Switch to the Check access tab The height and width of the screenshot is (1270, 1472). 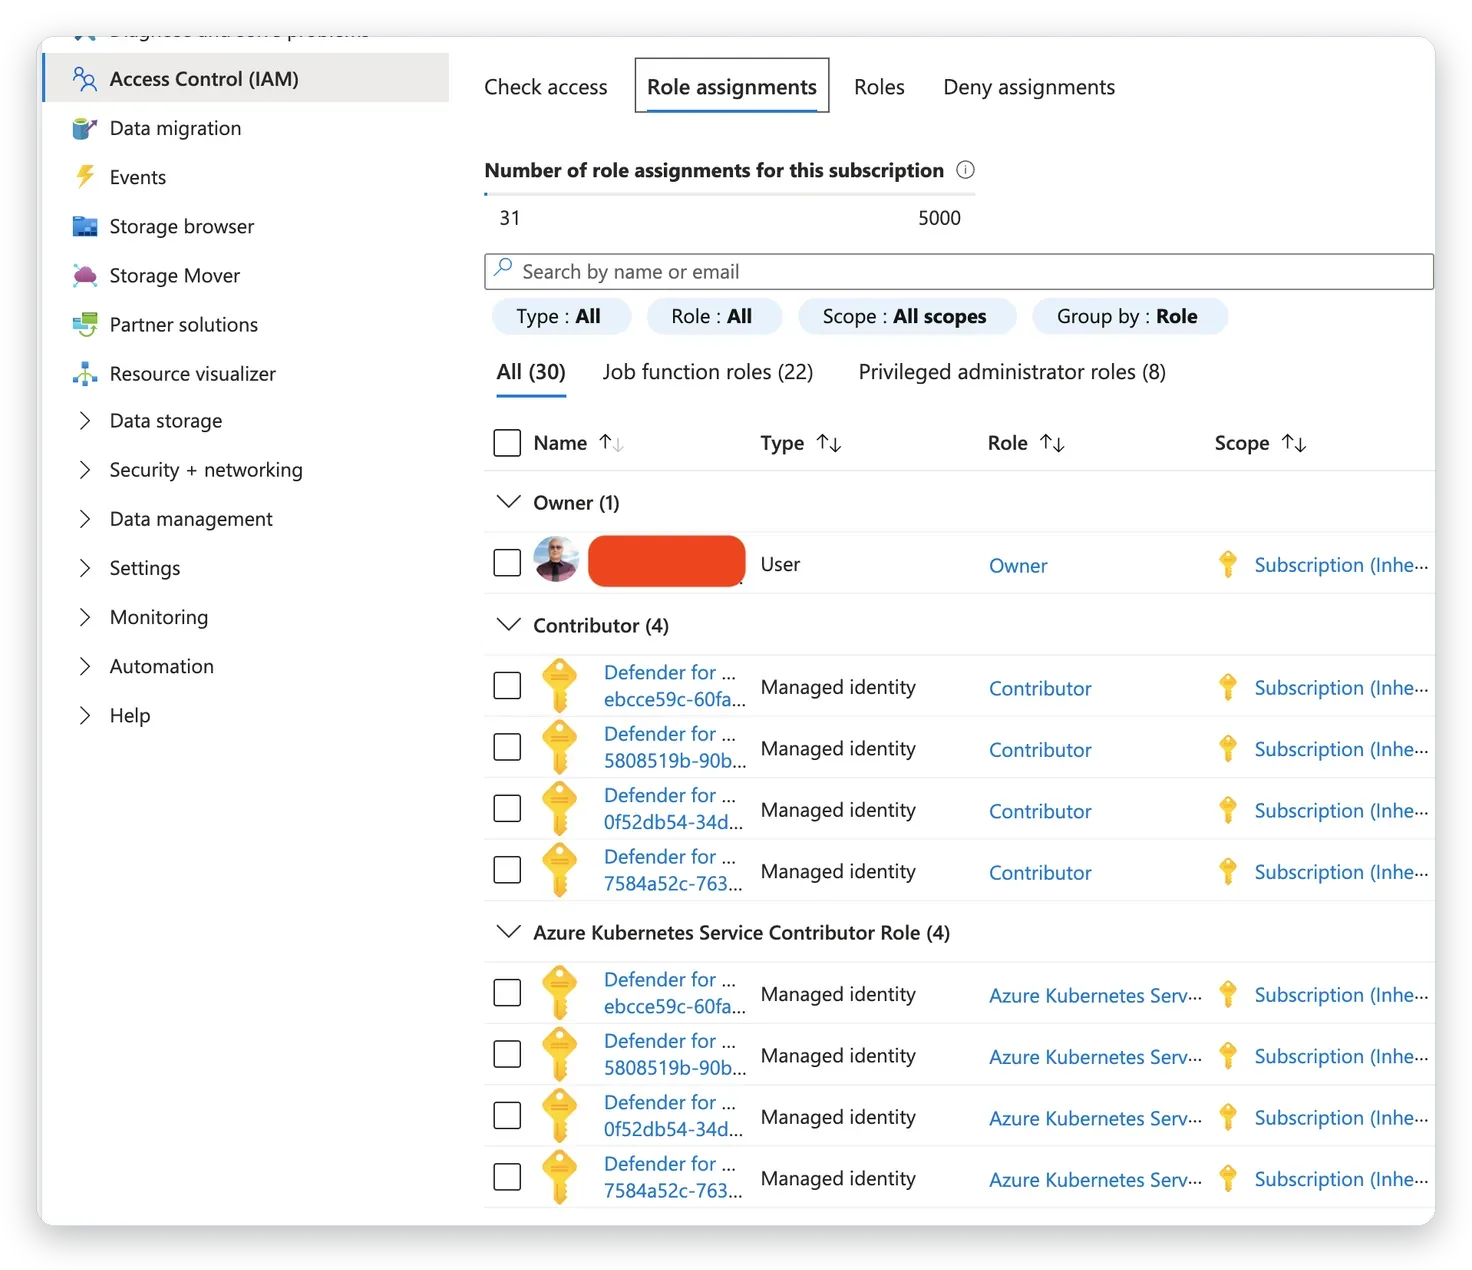(x=546, y=87)
